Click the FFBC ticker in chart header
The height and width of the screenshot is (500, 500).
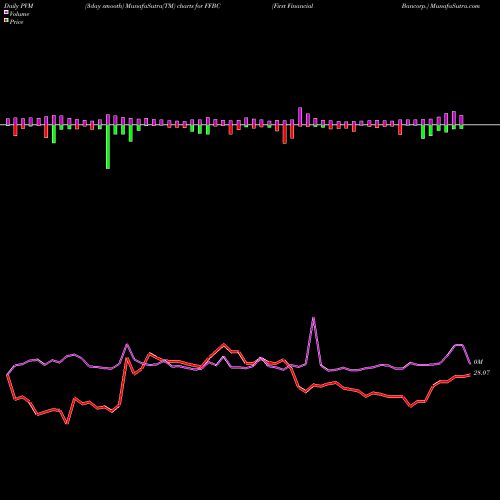click(213, 6)
